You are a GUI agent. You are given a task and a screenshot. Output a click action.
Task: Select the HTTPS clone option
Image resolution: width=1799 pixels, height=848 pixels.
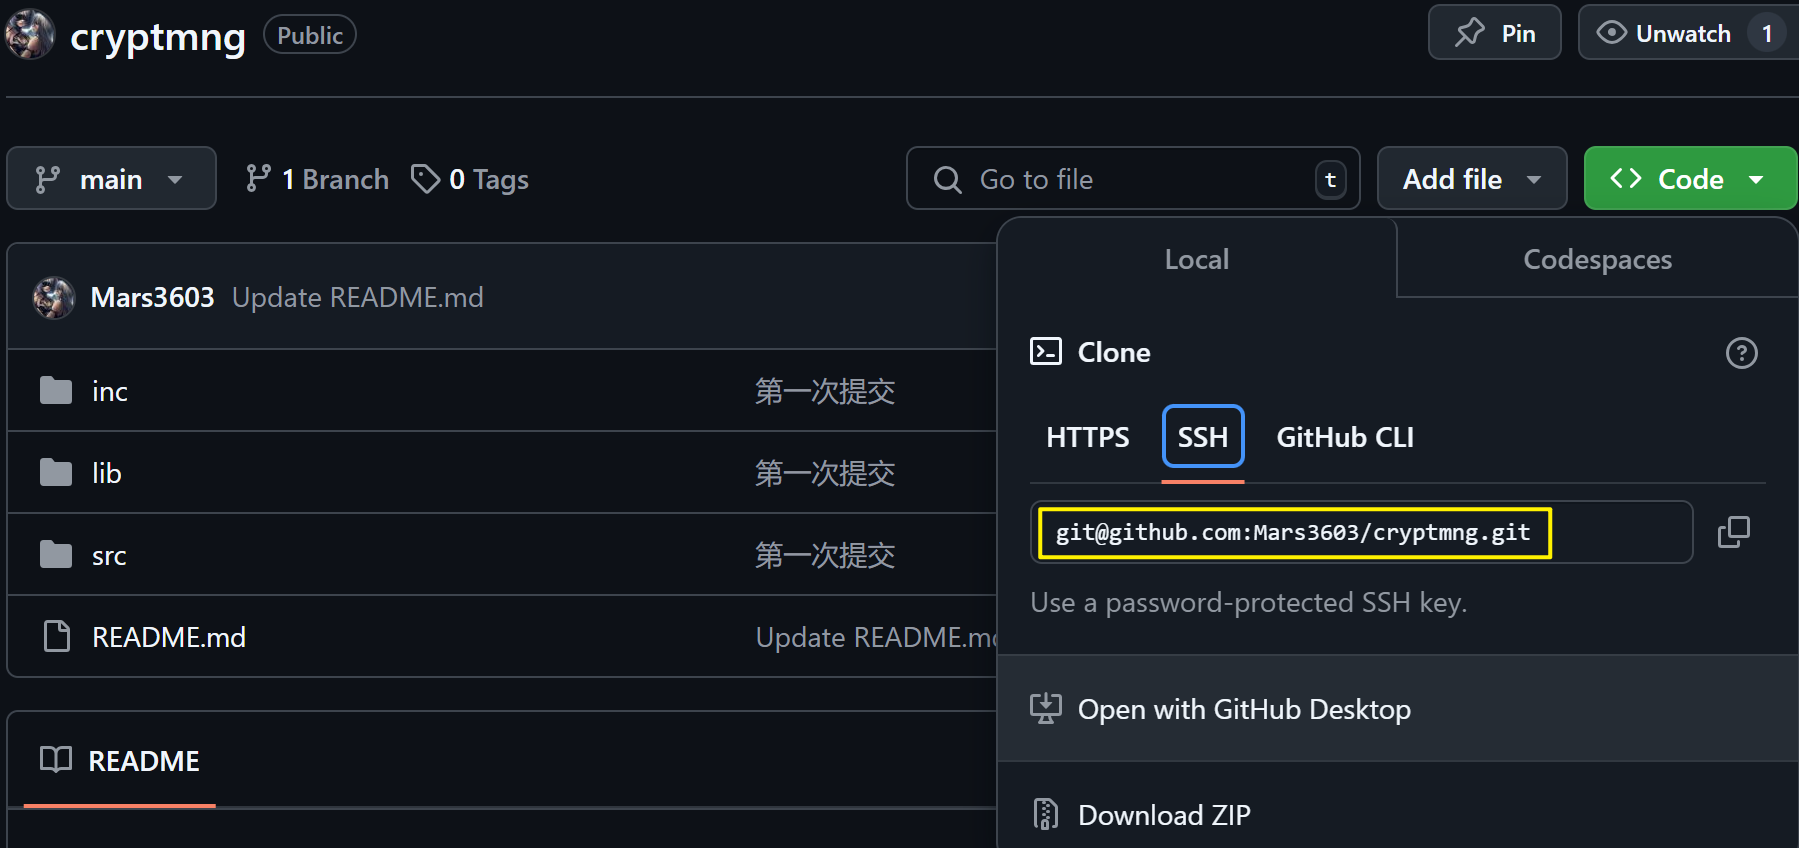coord(1087,437)
